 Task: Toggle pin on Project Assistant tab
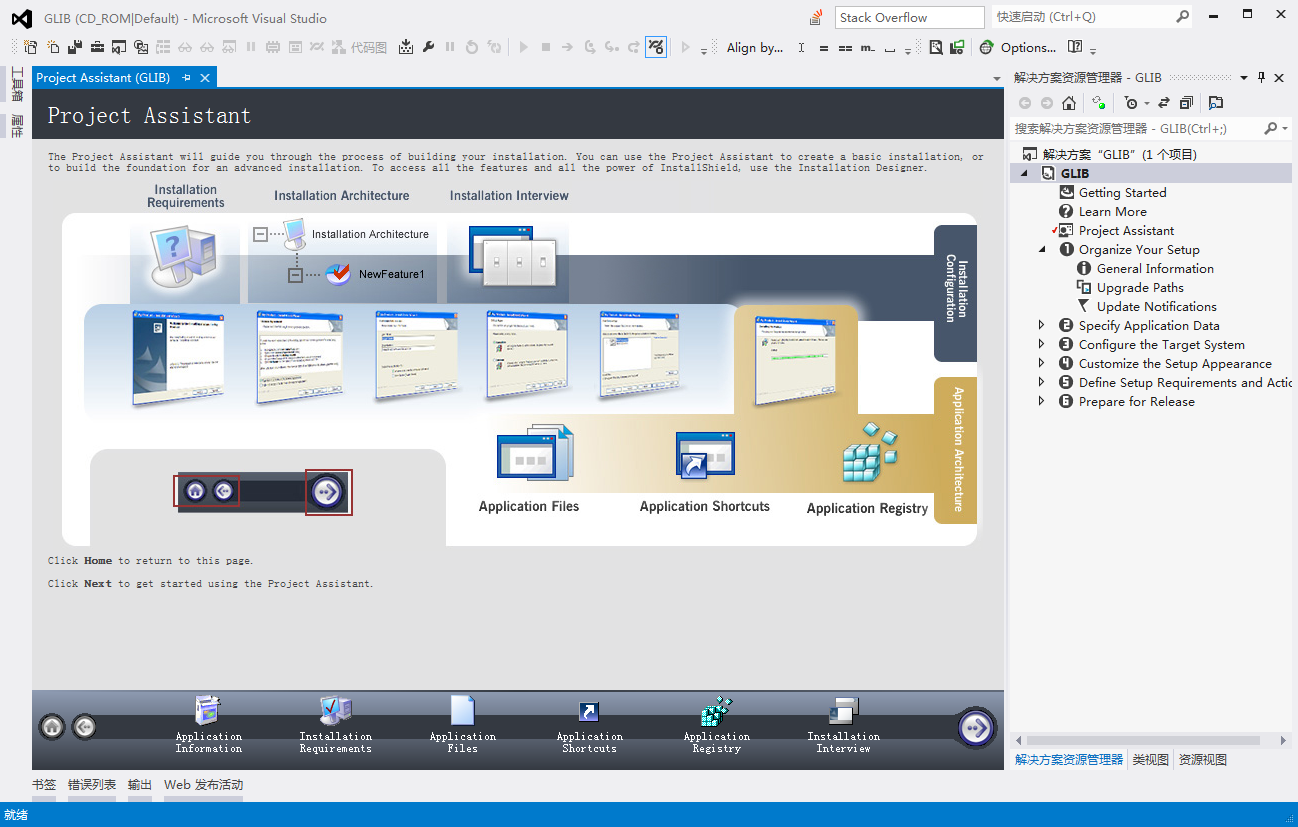click(187, 78)
